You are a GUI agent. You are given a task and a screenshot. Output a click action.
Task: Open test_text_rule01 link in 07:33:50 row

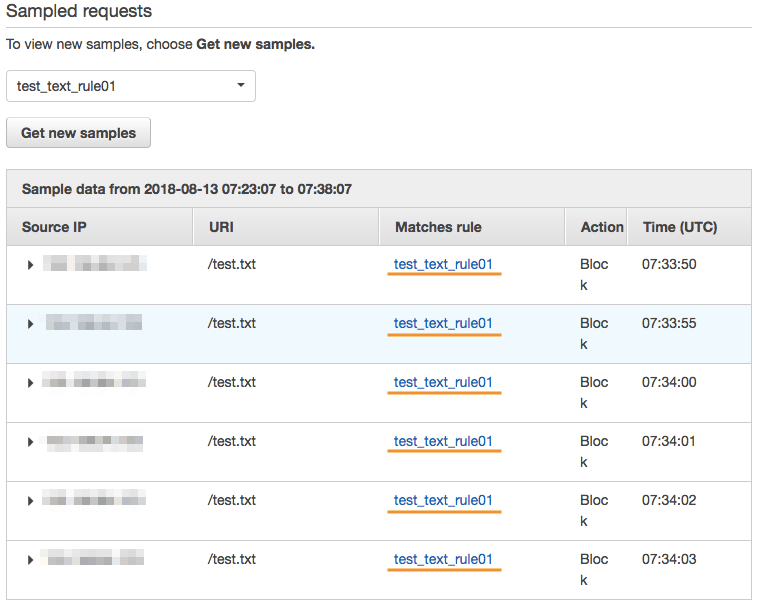click(443, 265)
